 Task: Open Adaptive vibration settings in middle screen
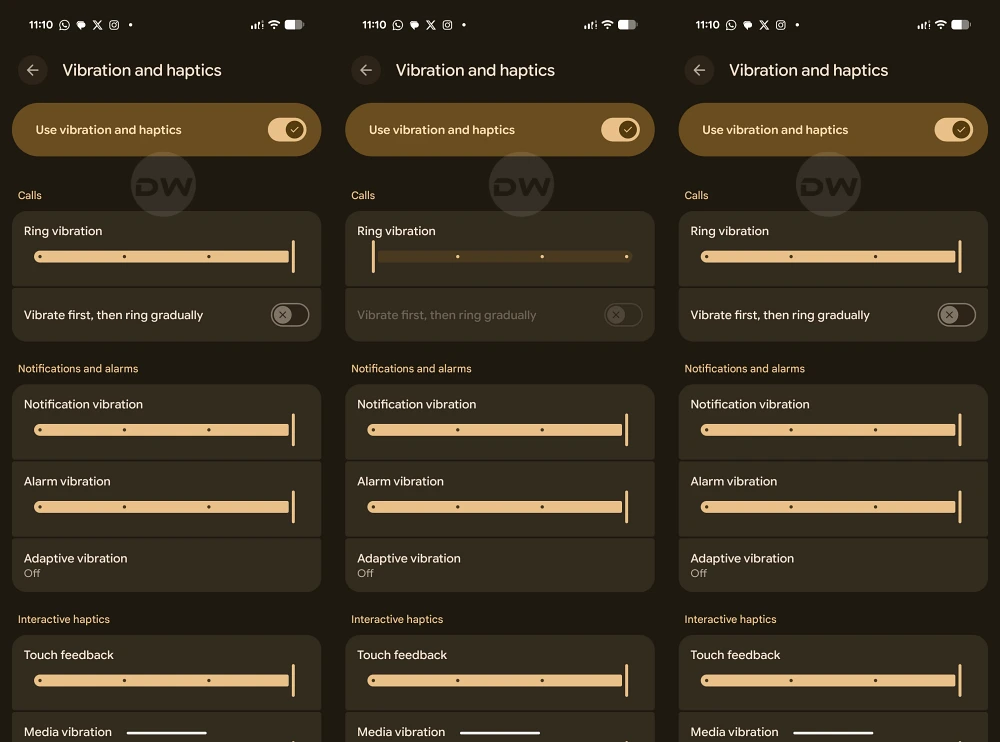coord(499,565)
